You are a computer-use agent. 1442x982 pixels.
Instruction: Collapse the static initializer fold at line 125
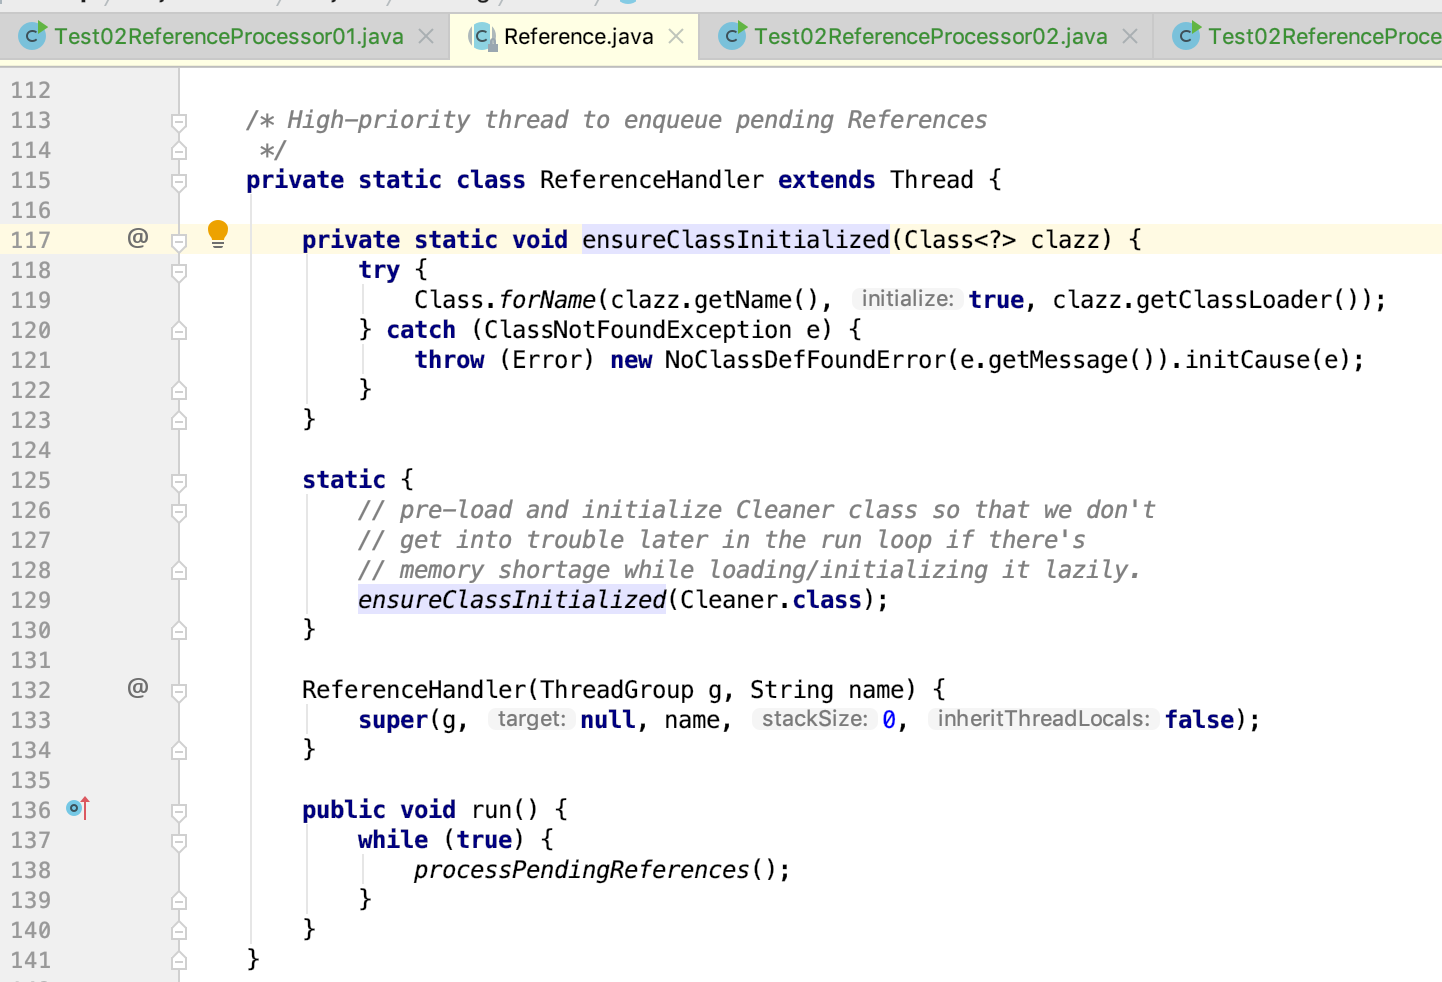tap(178, 482)
